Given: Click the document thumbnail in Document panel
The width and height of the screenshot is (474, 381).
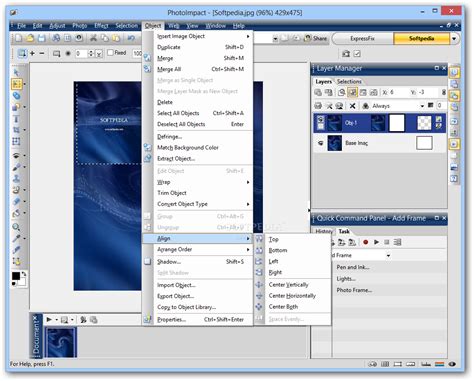Looking at the screenshot, I should 61,342.
